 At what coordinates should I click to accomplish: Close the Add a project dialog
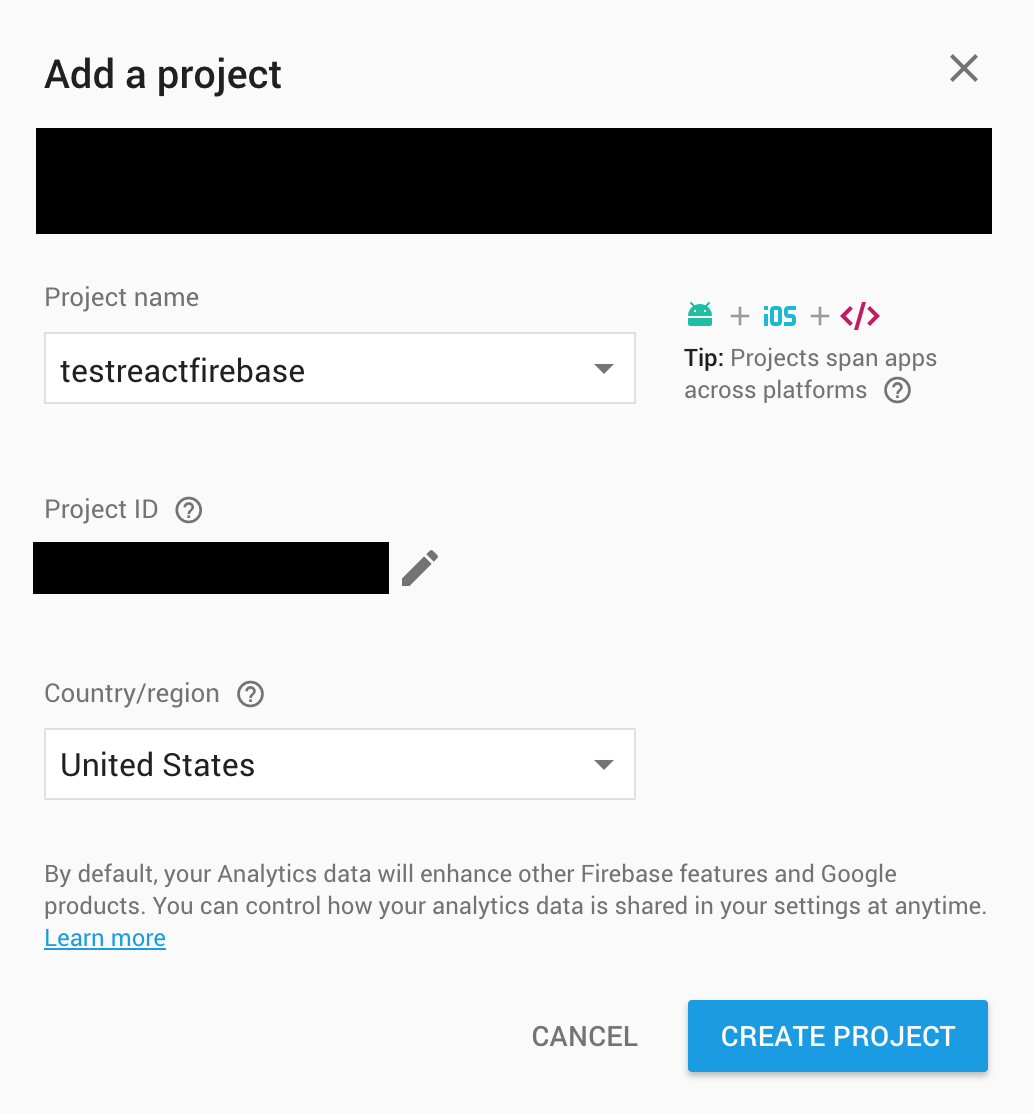963,68
